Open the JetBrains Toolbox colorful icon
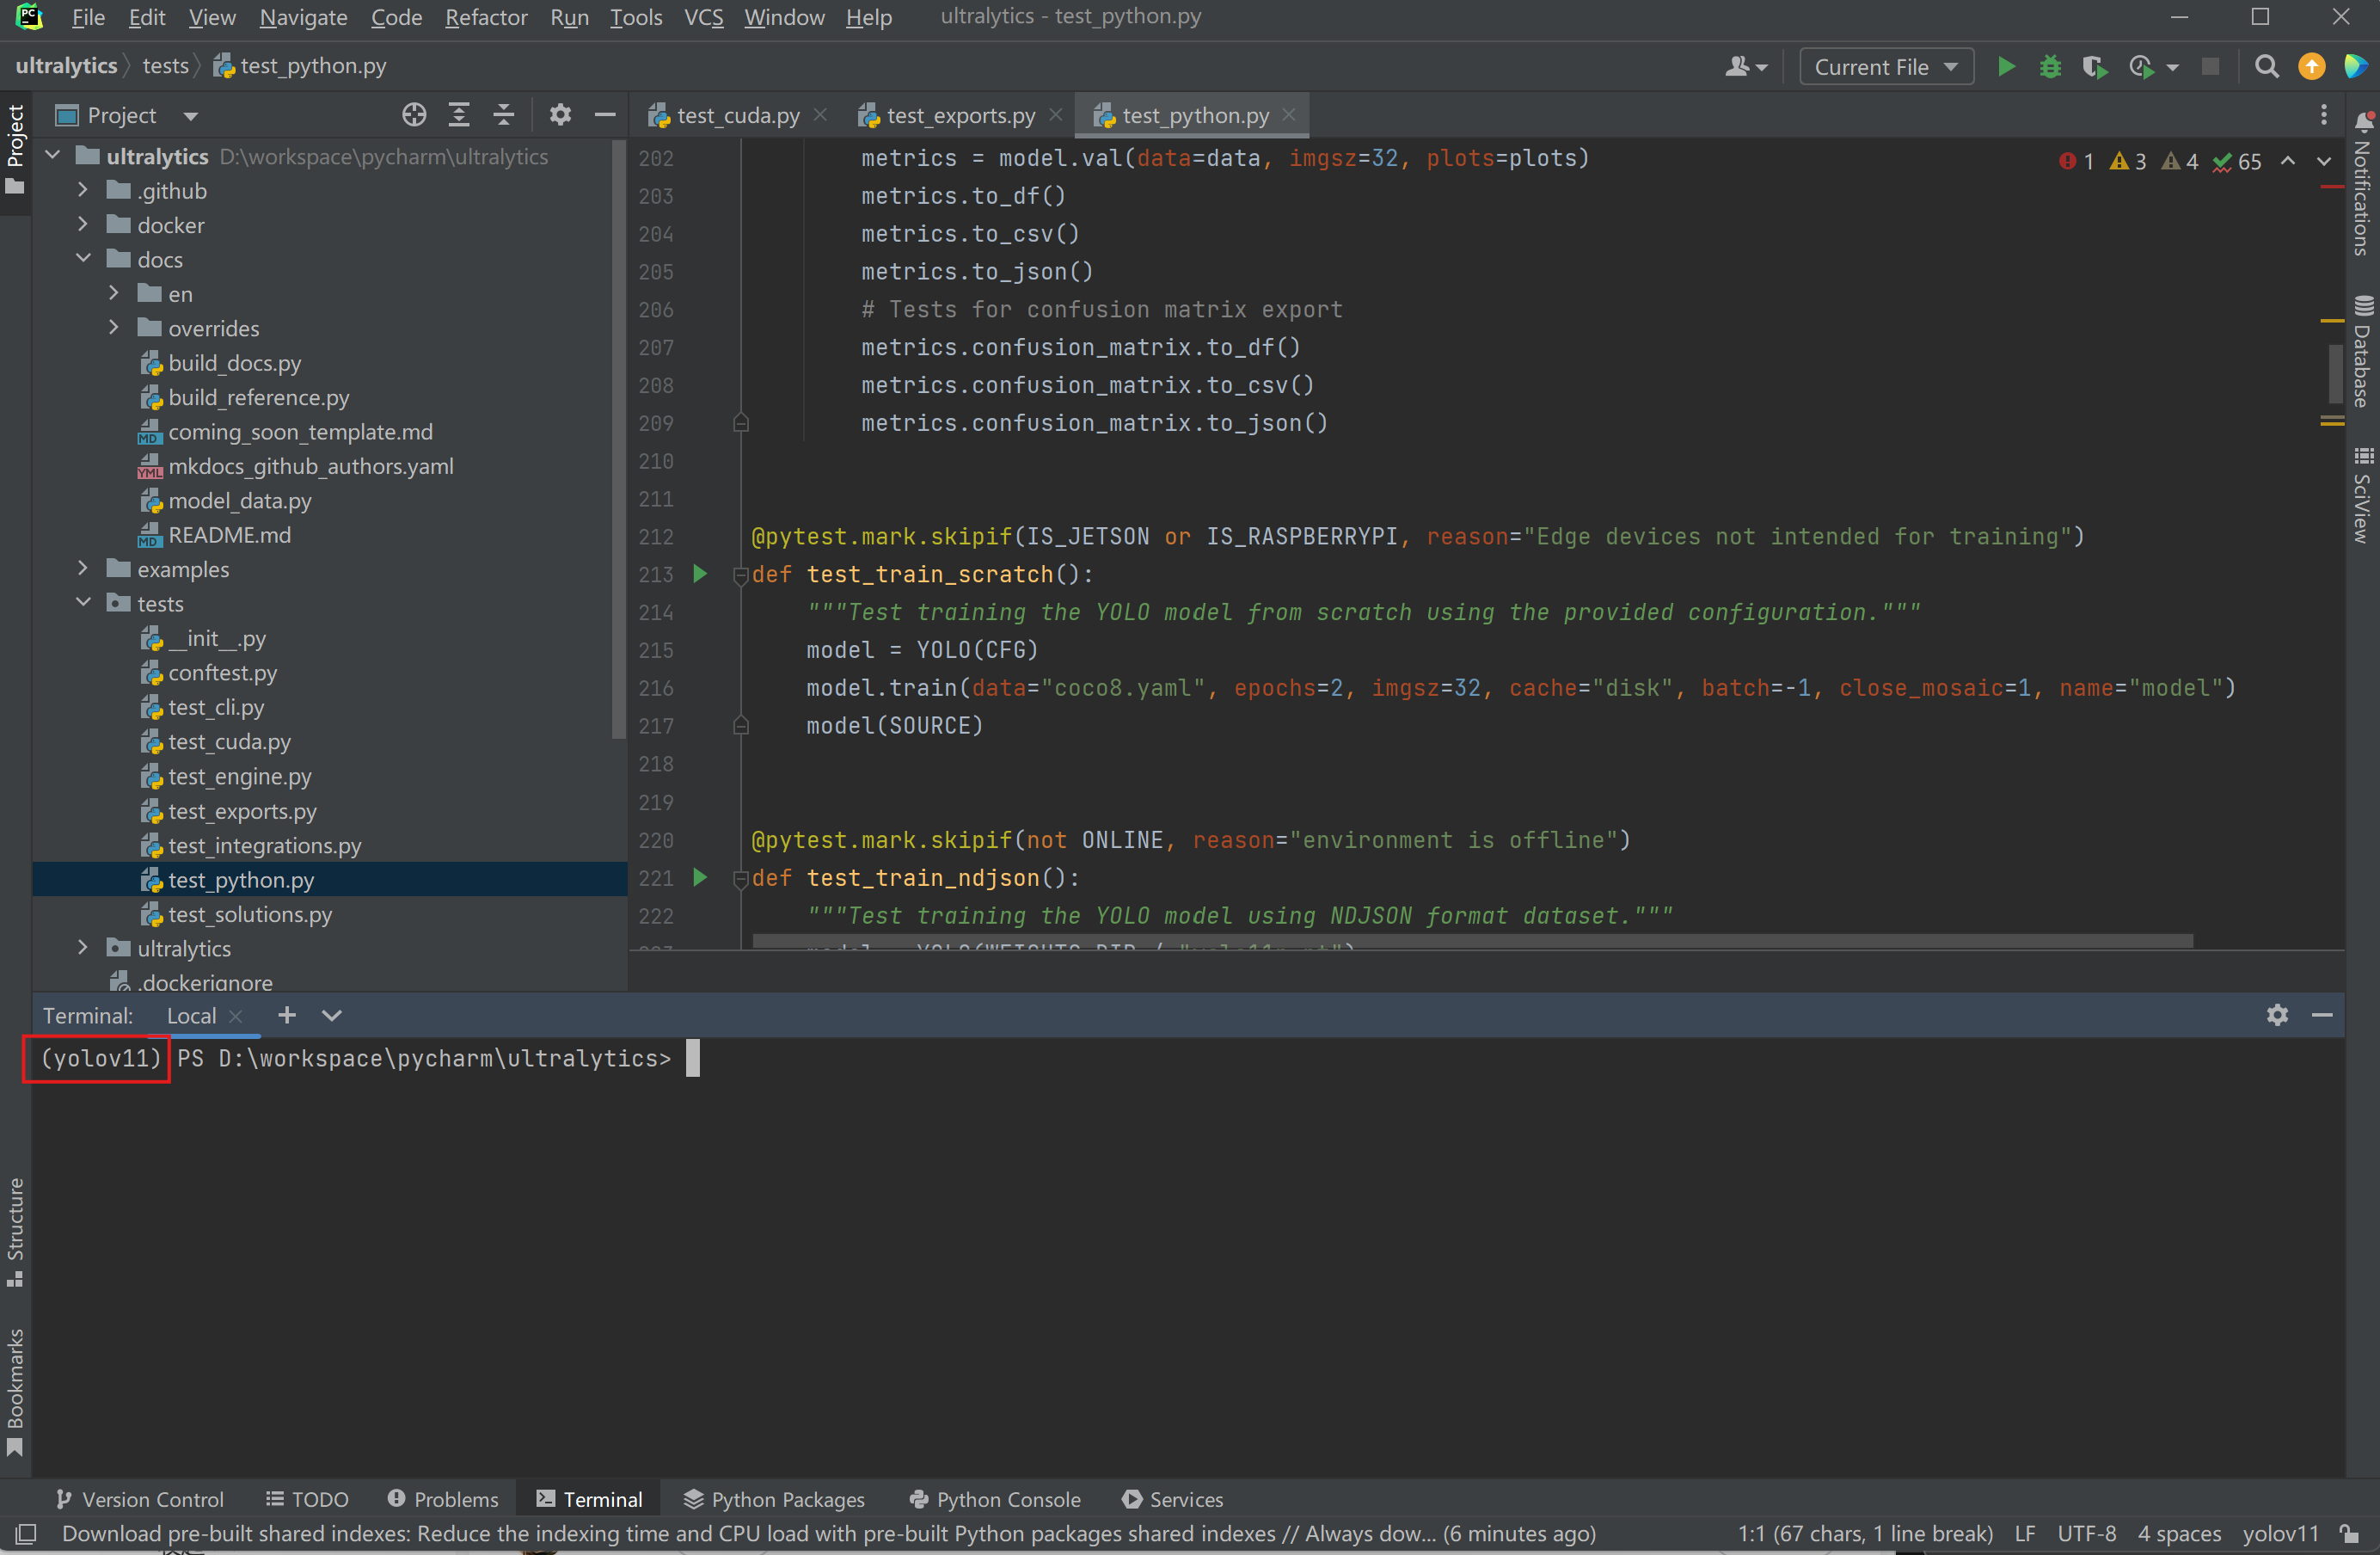 (x=2356, y=67)
